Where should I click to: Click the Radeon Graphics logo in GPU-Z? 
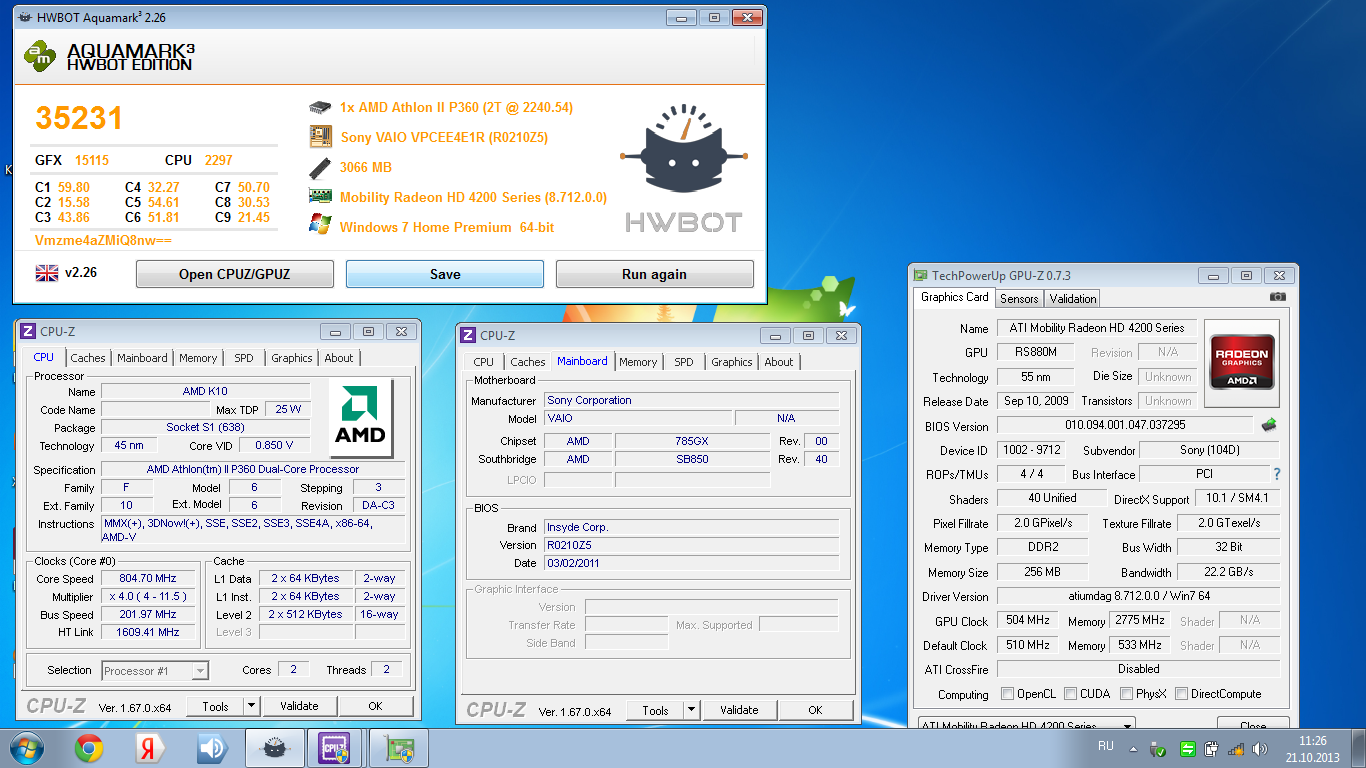(1241, 363)
